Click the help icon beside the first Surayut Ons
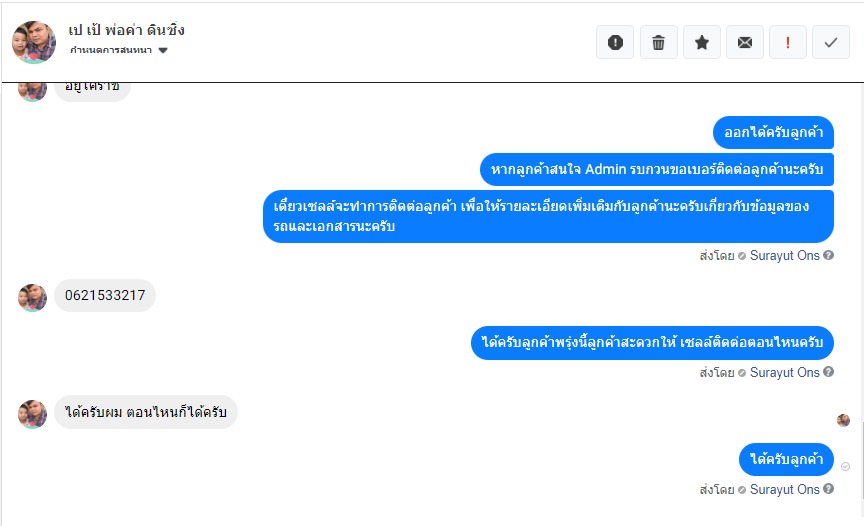 829,256
